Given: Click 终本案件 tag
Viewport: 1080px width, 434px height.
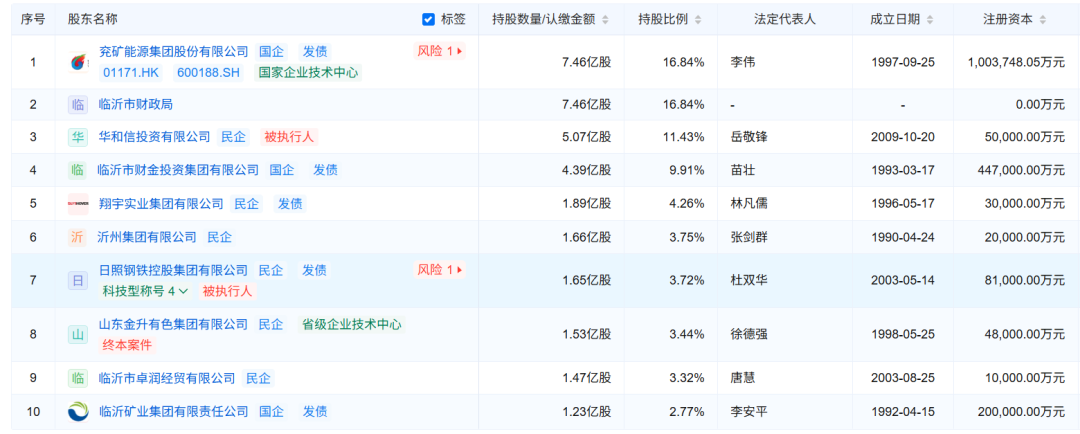Looking at the screenshot, I should (x=127, y=345).
